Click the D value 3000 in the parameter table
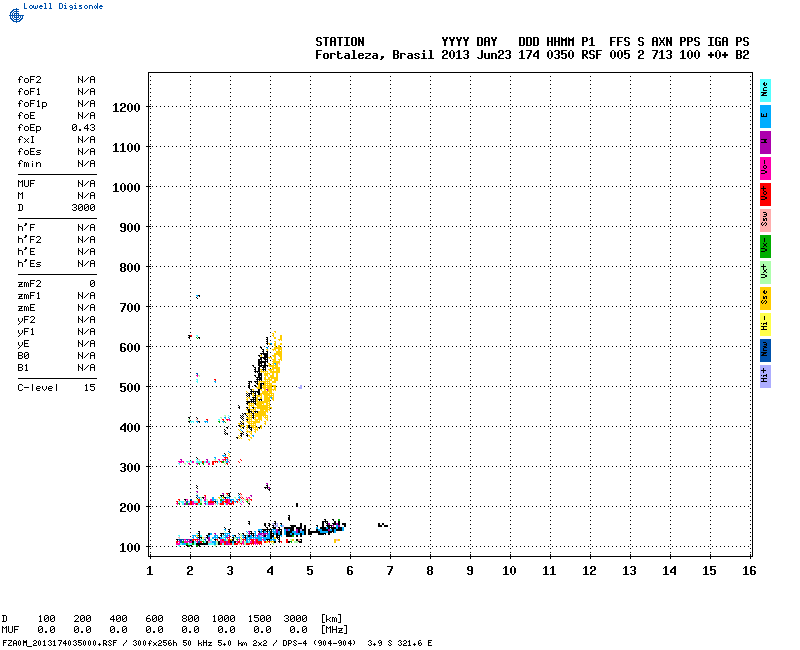Screen dimensions: 800x650 point(83,208)
